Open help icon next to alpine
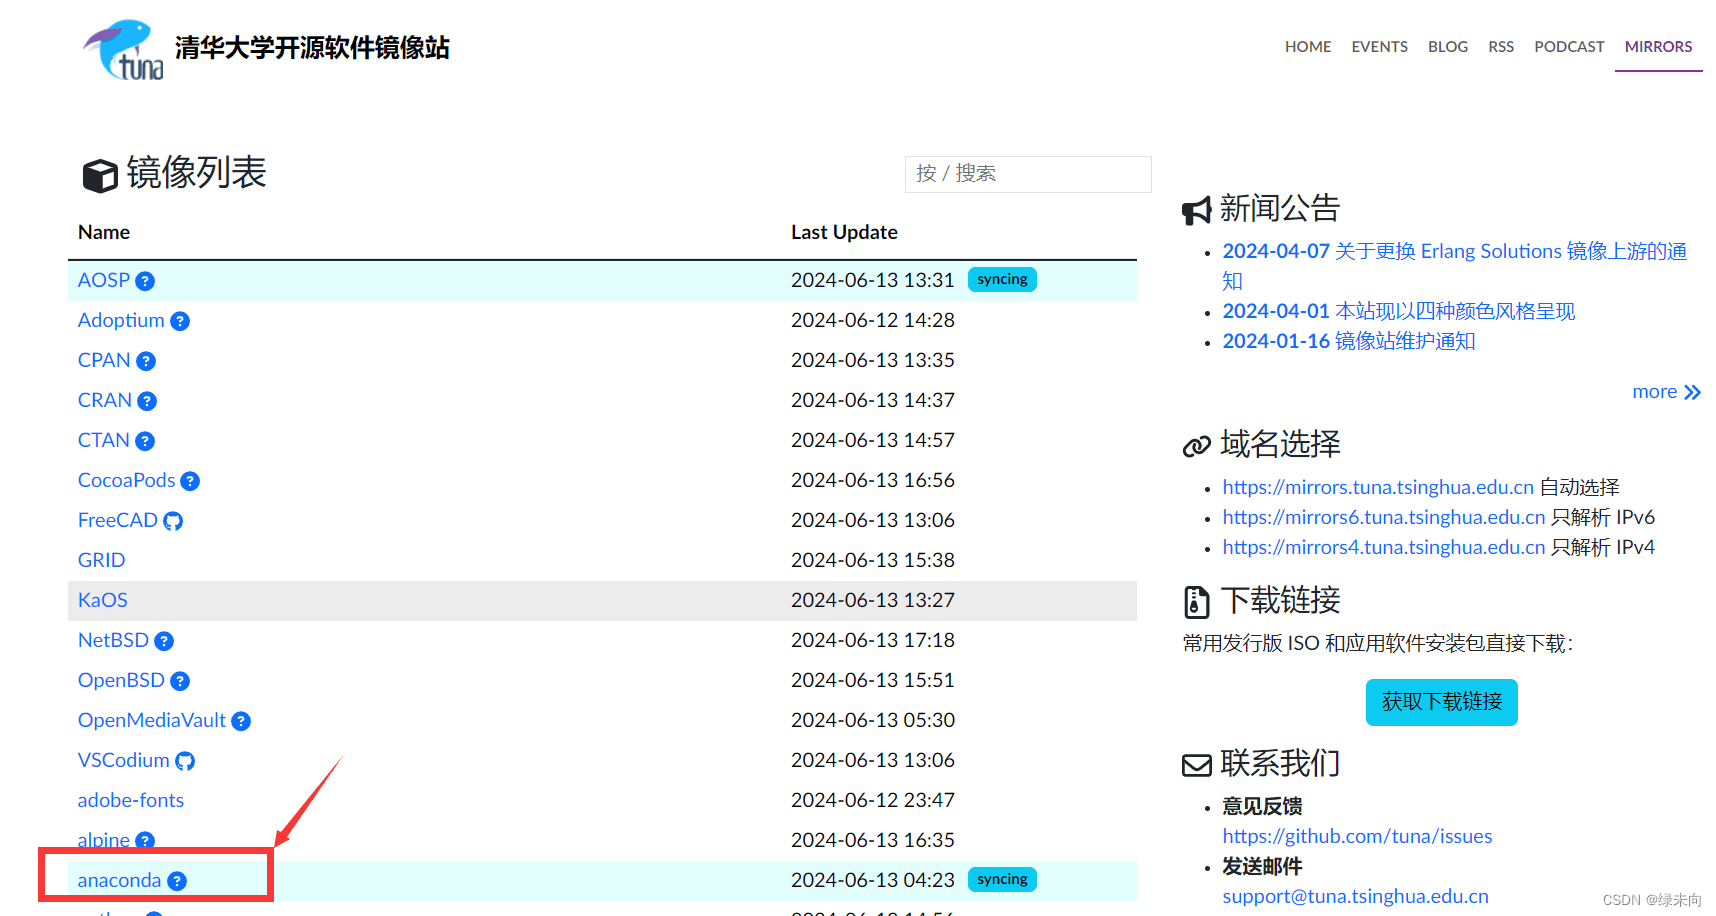The height and width of the screenshot is (916, 1716). click(x=145, y=840)
